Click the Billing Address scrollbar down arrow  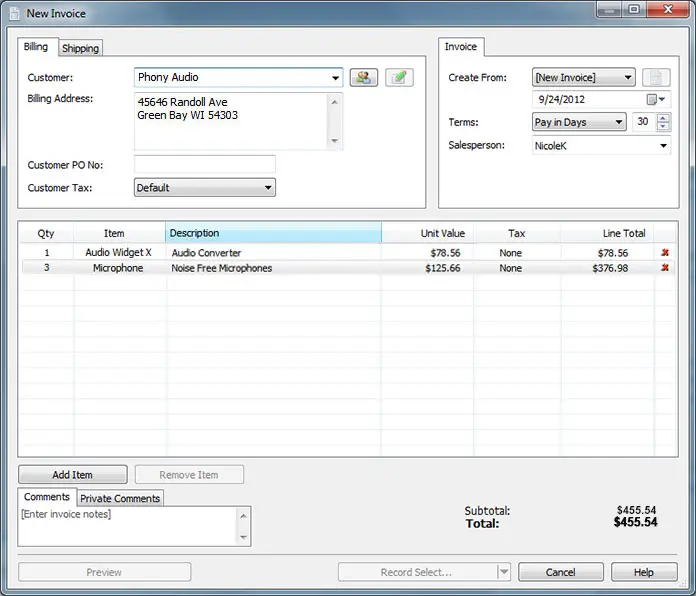[x=335, y=141]
